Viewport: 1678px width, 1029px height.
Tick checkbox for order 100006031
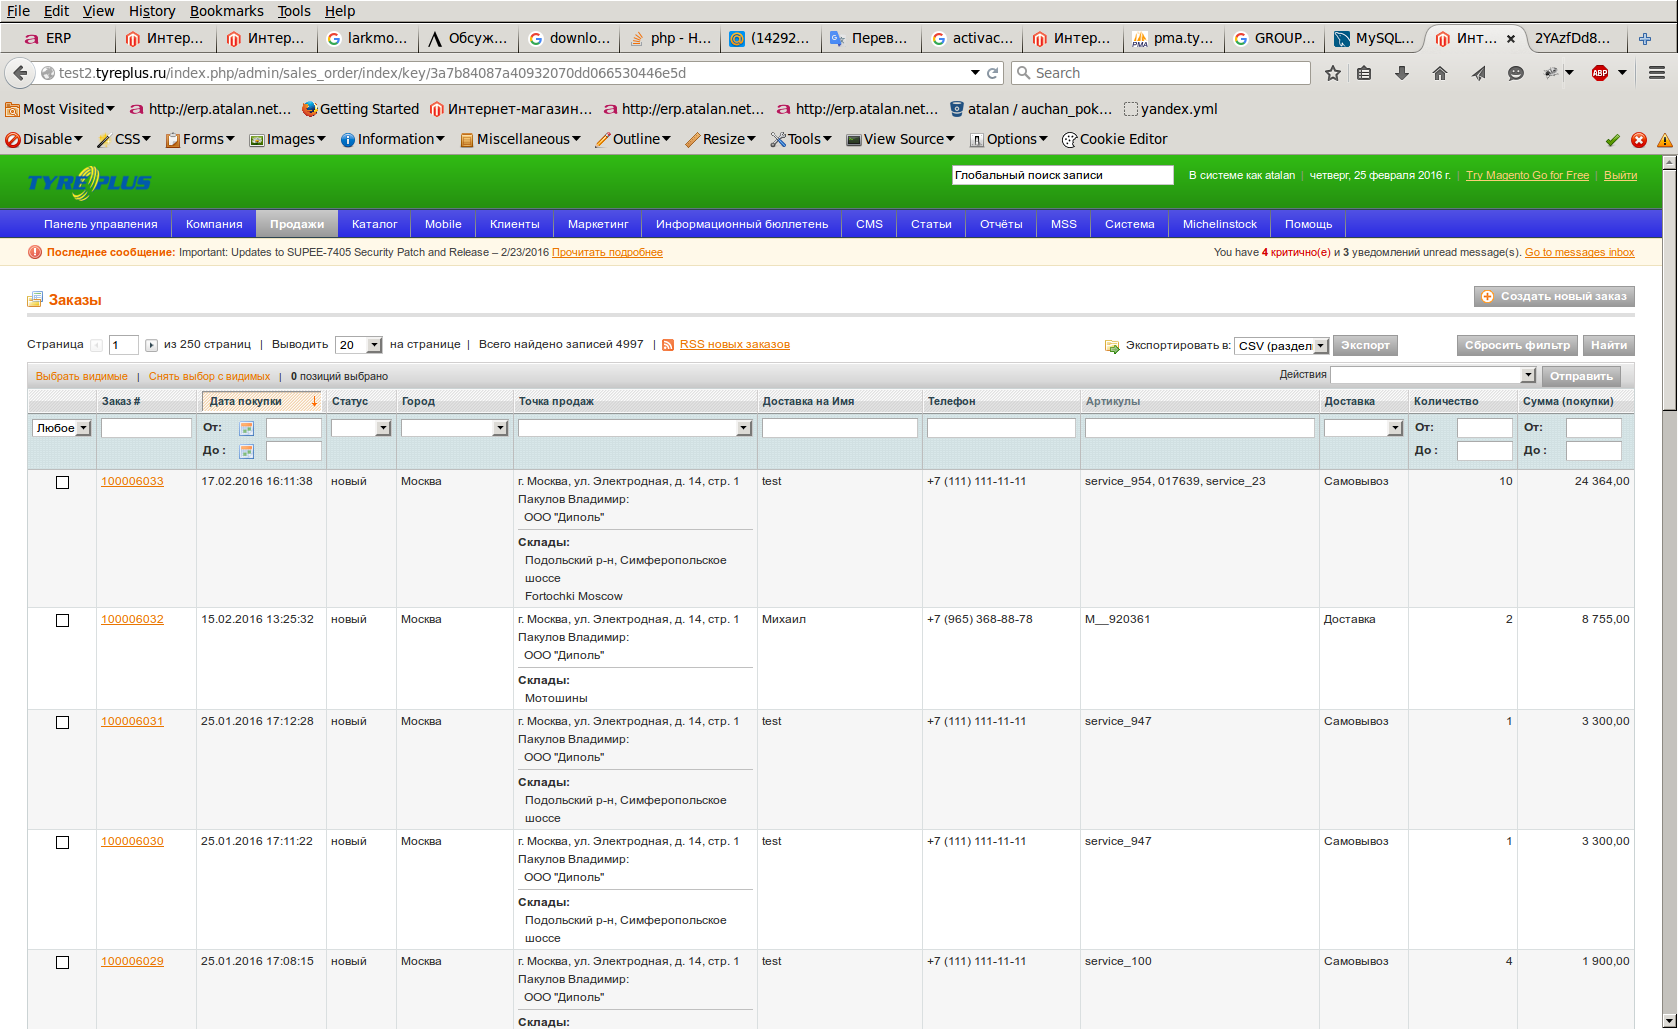[62, 723]
